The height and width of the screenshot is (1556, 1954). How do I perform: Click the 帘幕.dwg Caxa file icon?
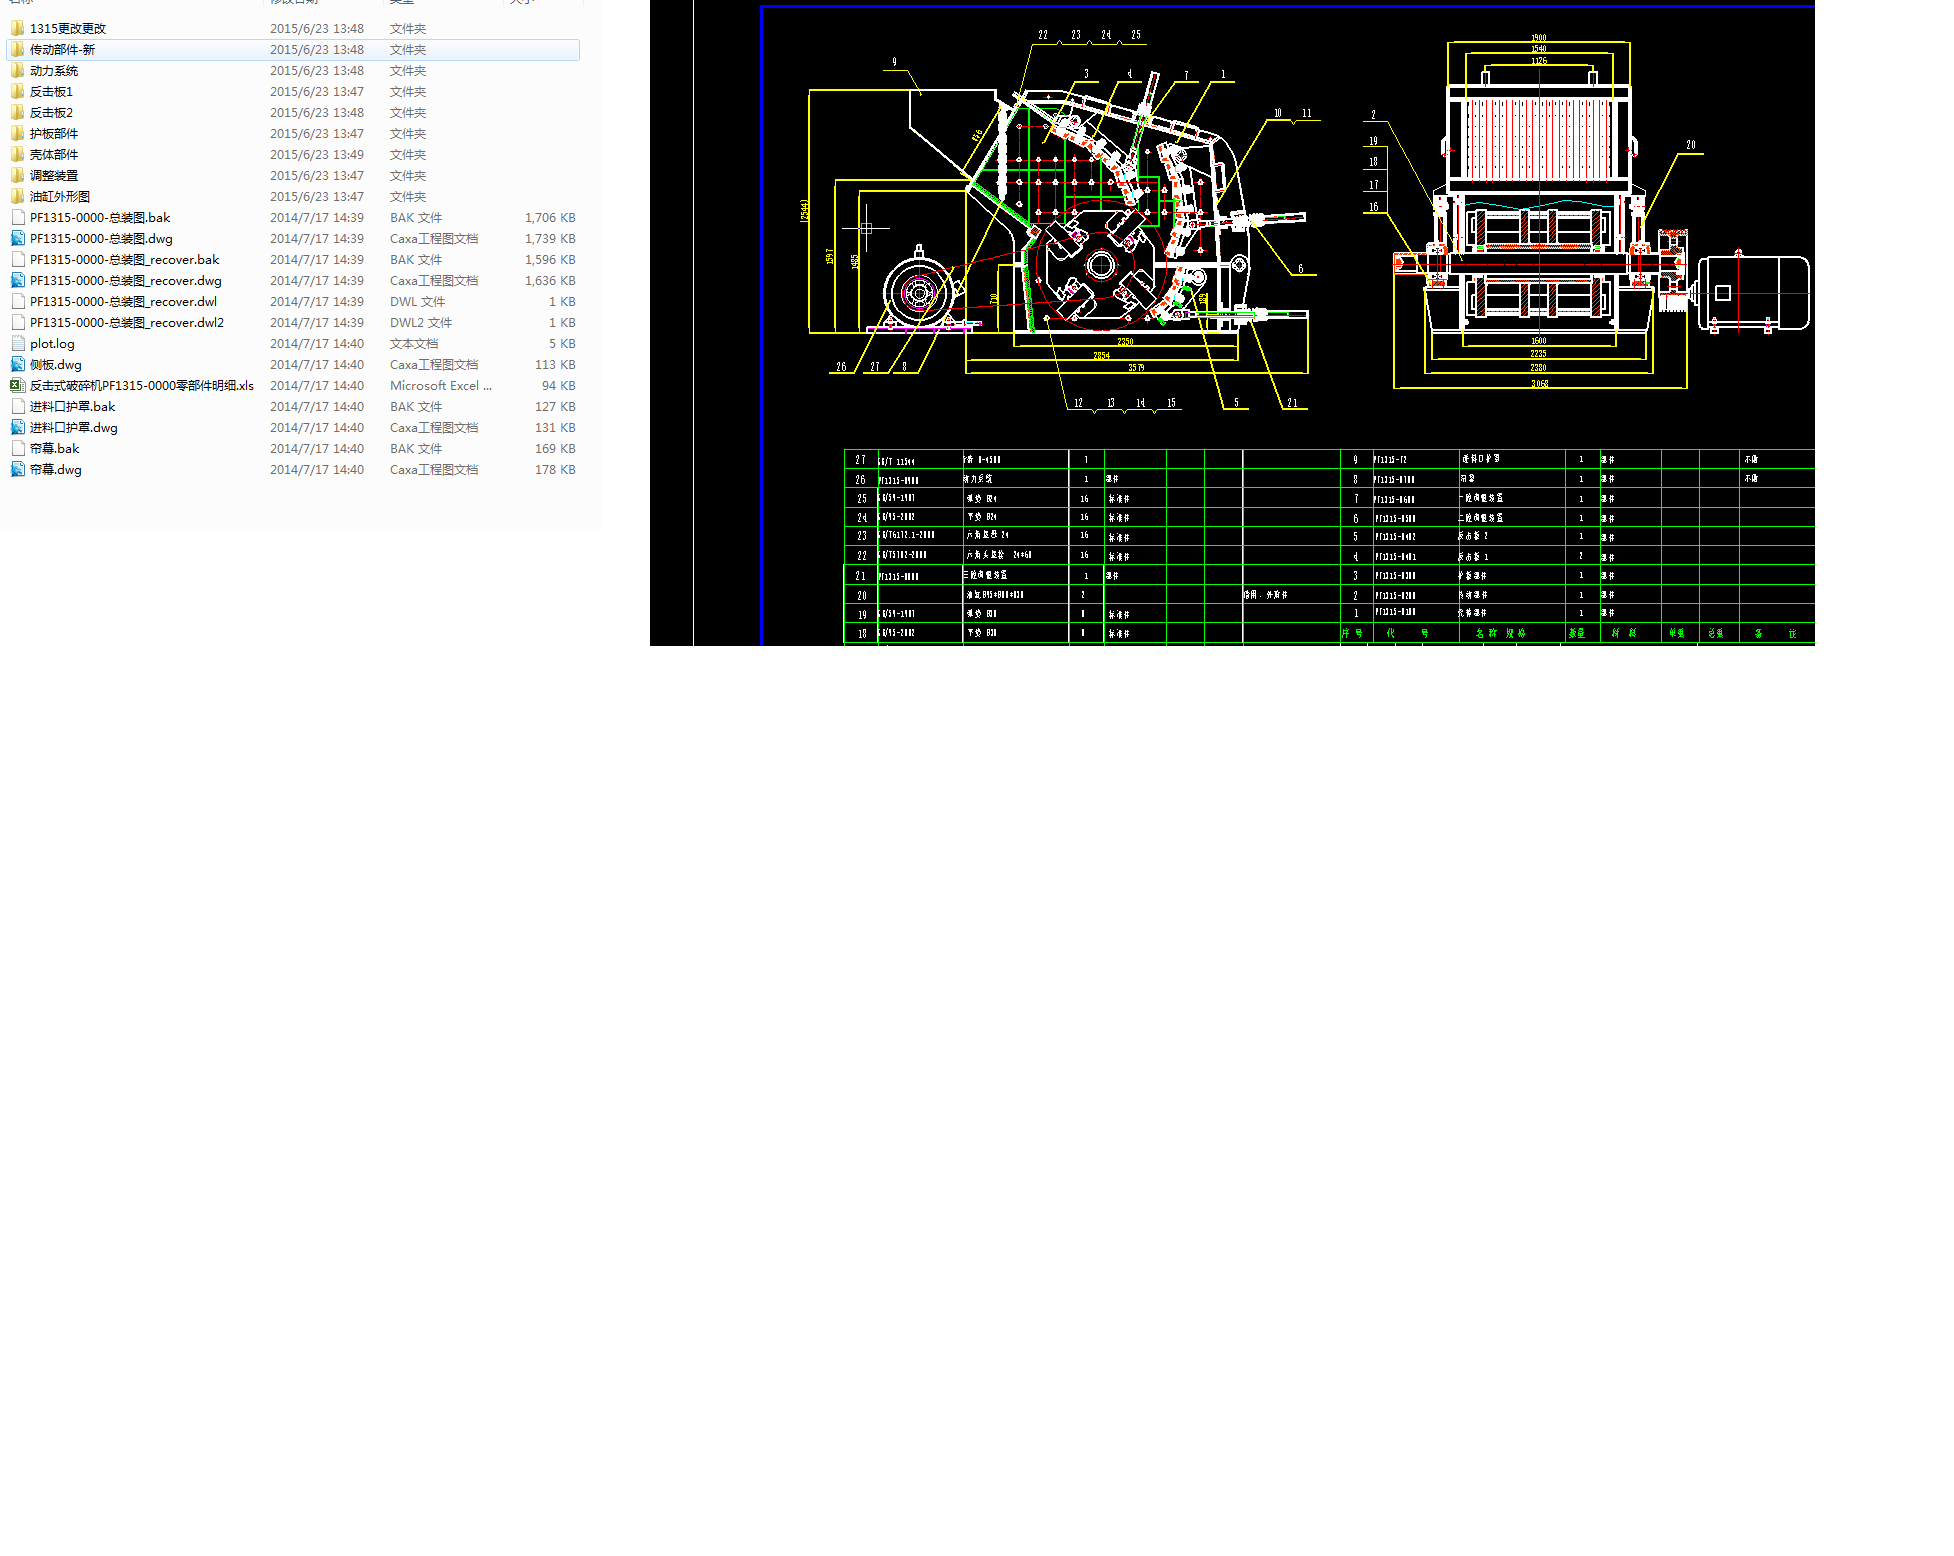coord(18,469)
